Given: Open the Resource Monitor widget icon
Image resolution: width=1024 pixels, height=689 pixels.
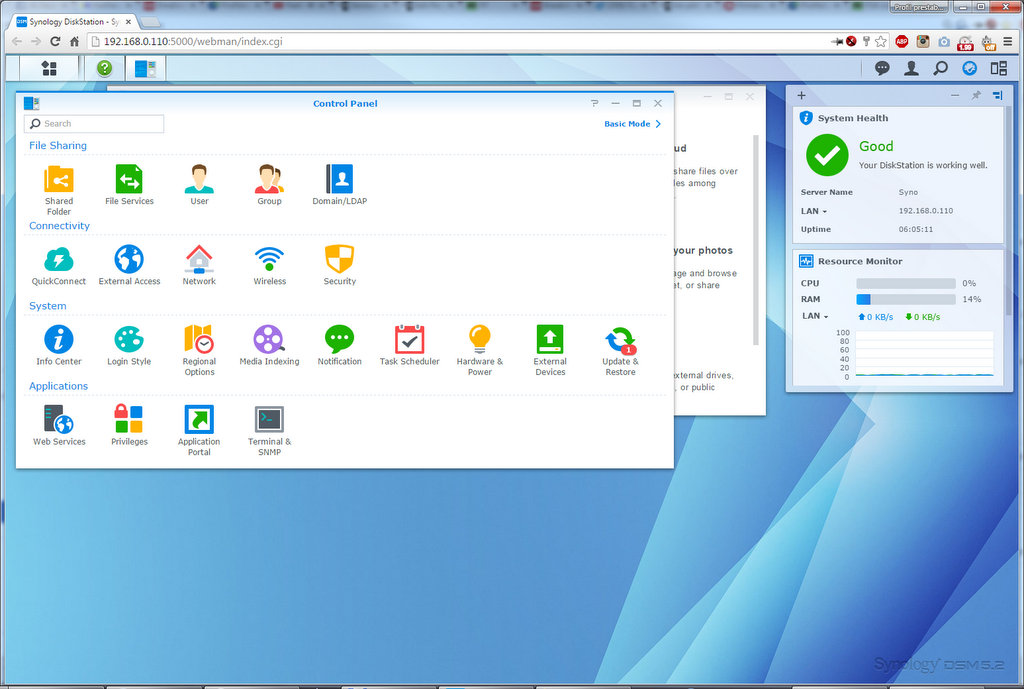Looking at the screenshot, I should 806,261.
